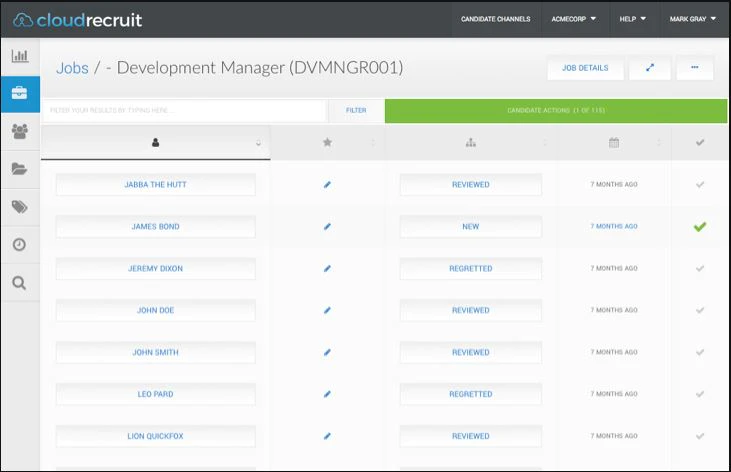Open Jabba The Hutt's REVIEWED status selector
The height and width of the screenshot is (472, 731).
click(470, 185)
